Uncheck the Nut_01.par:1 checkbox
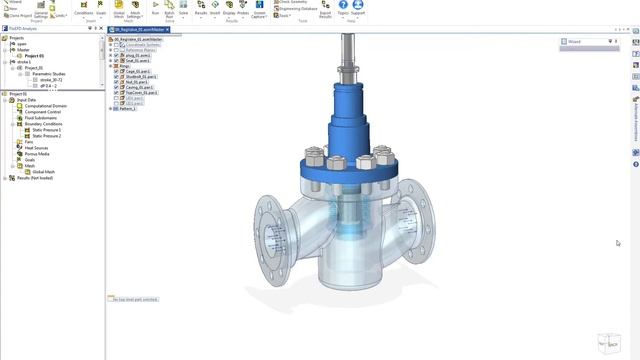 [116, 82]
